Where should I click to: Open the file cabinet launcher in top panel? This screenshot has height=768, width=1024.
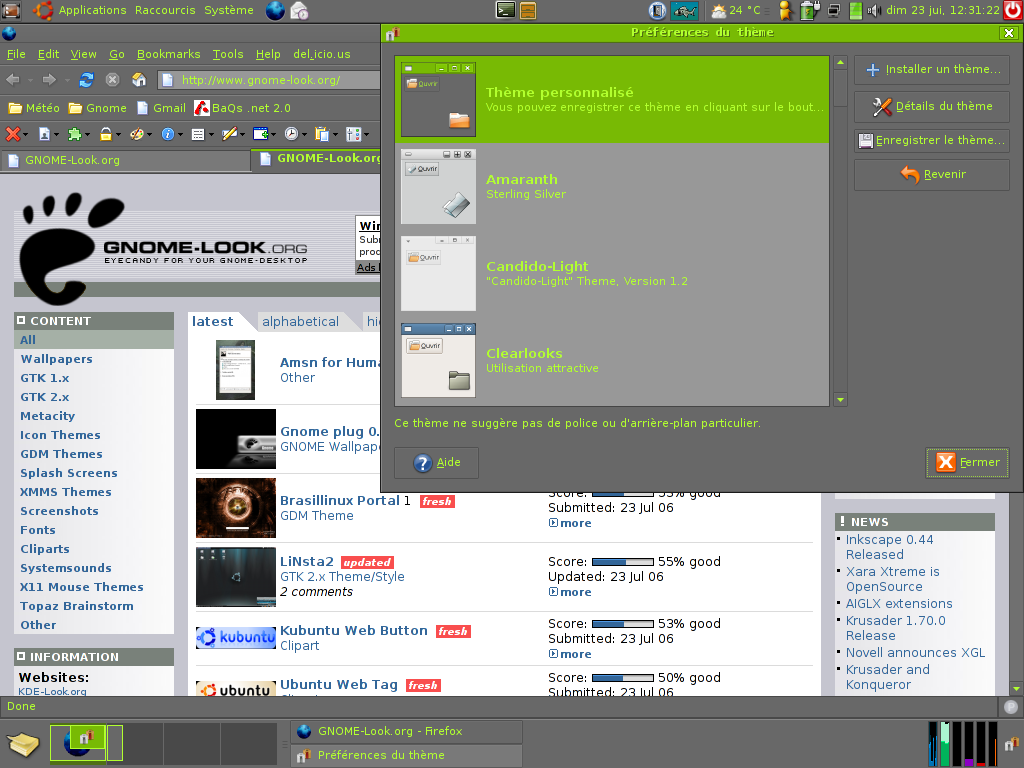[x=528, y=10]
